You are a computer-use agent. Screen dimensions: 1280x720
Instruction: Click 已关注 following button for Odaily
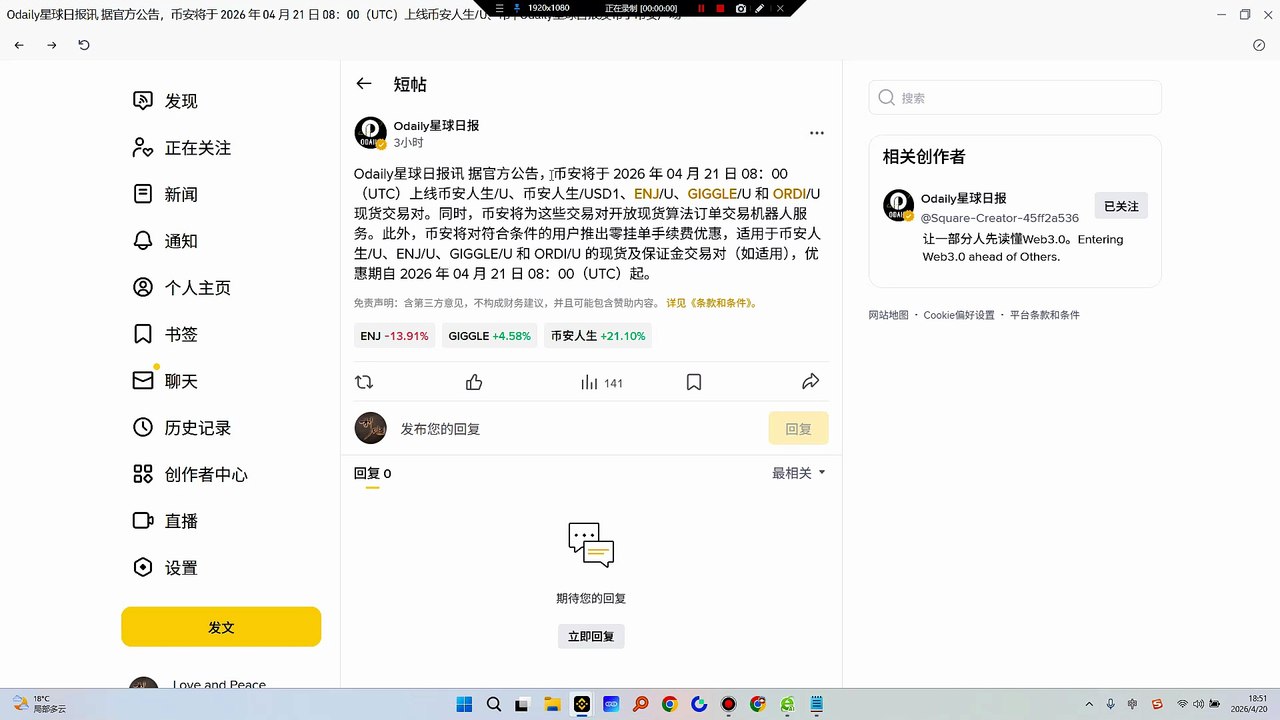(x=1121, y=206)
